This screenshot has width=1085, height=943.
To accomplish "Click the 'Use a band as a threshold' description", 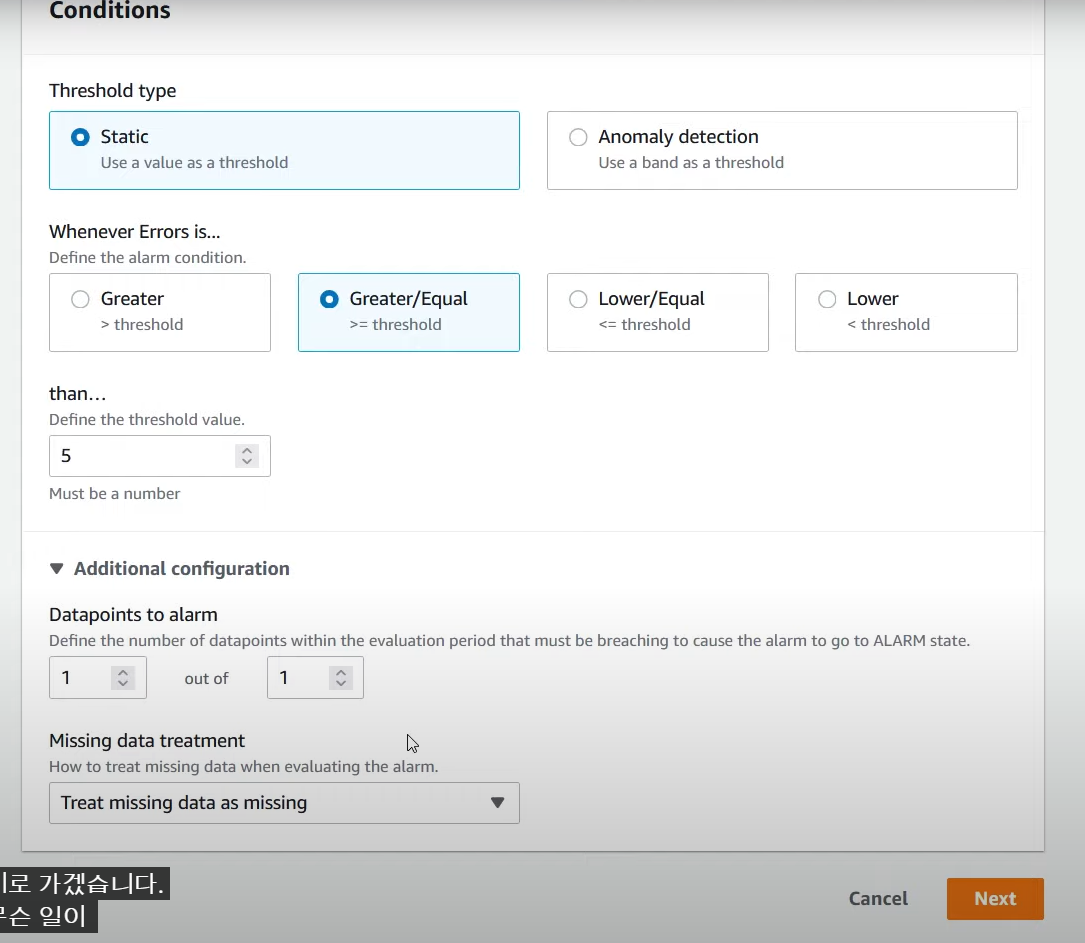I will [x=691, y=163].
